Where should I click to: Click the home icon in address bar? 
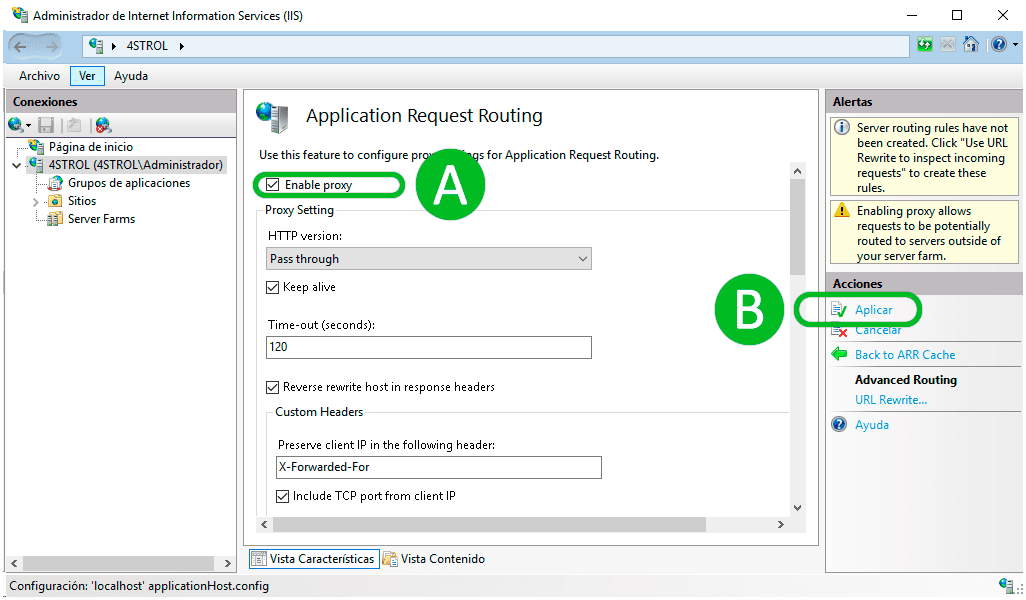click(x=971, y=44)
